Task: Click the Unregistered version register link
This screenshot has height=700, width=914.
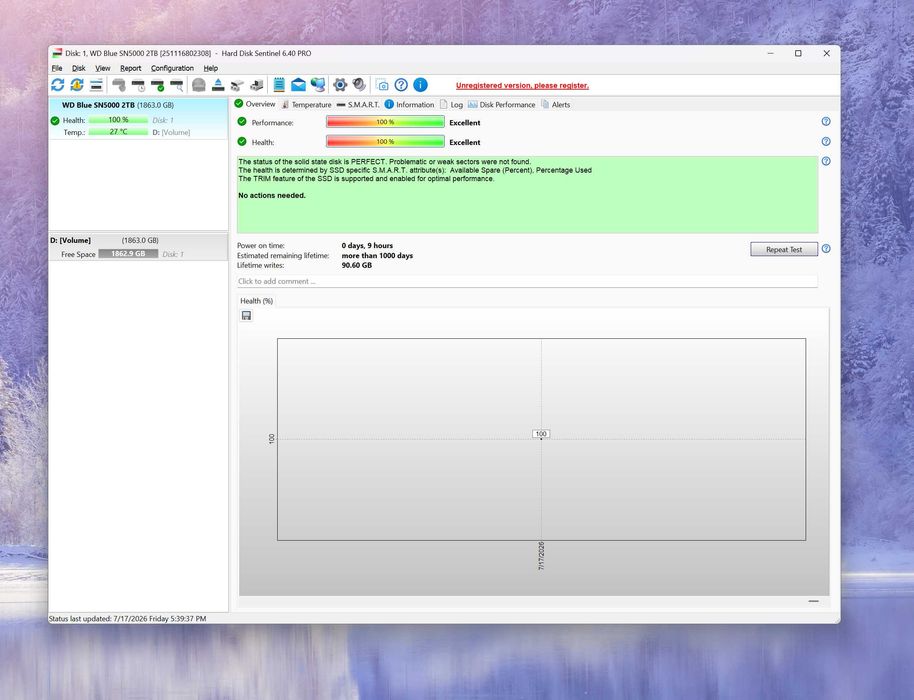Action: [522, 85]
